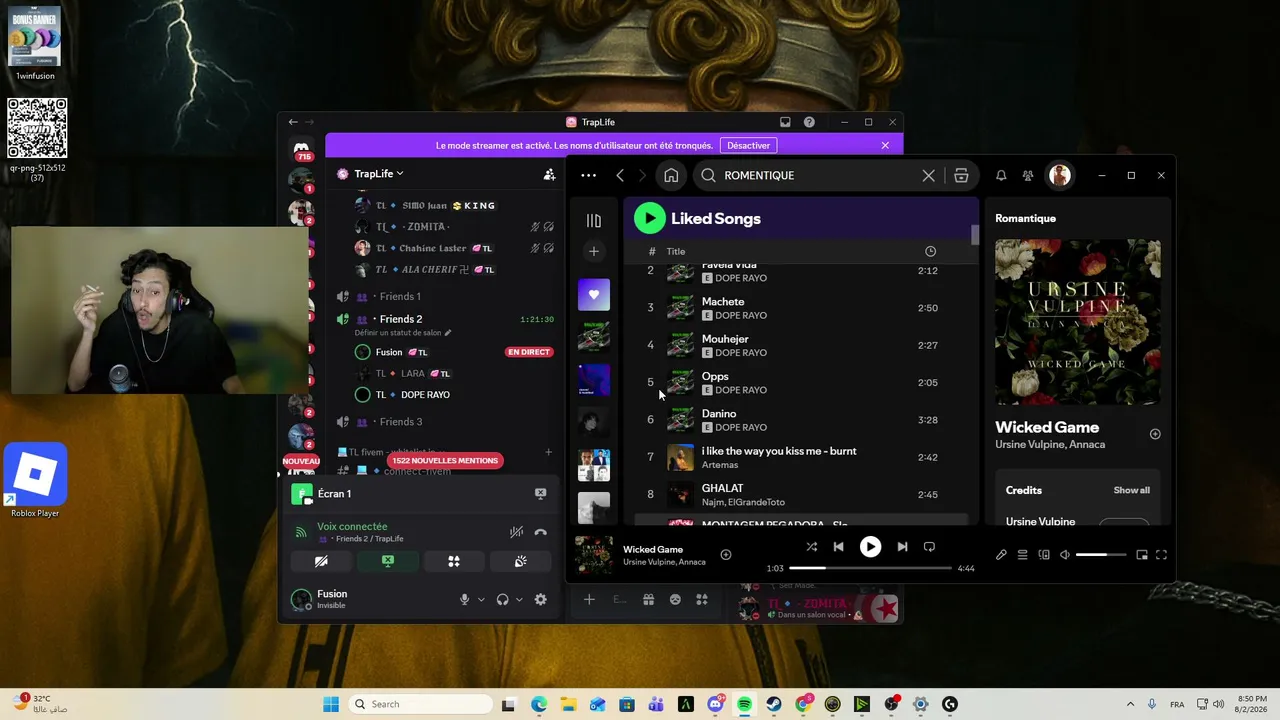
Task: Clear the ROMENTIQUE search text
Action: (x=928, y=175)
